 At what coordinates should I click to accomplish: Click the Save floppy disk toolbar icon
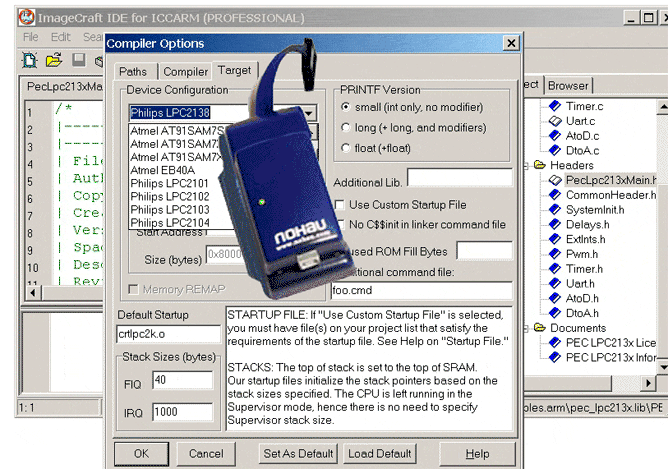click(78, 60)
